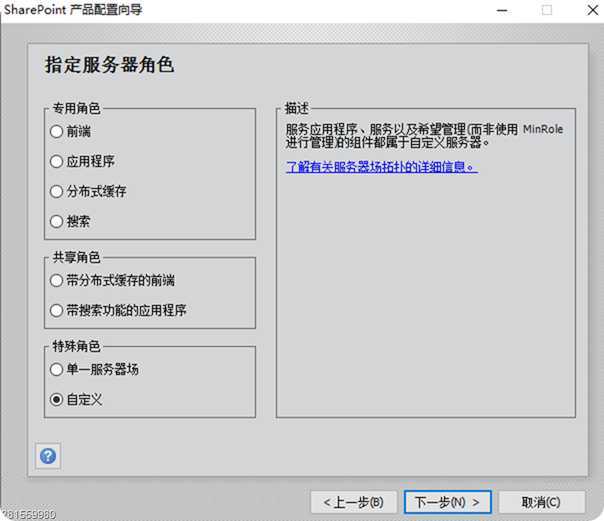604x521 pixels.
Task: Continue with the 下一步(N) button
Action: coord(448,502)
